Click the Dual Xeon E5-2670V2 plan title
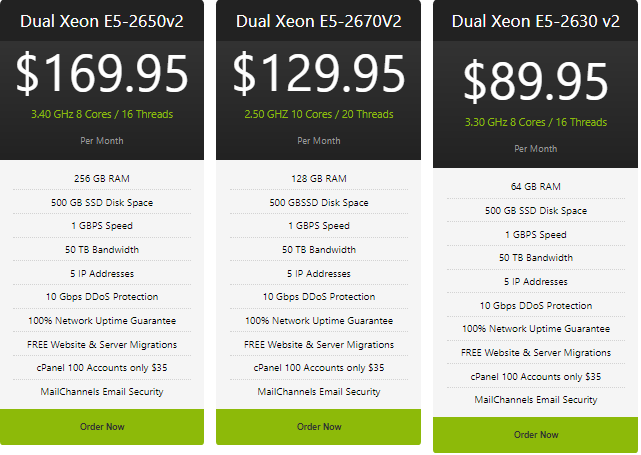This screenshot has height=455, width=641. coord(319,20)
